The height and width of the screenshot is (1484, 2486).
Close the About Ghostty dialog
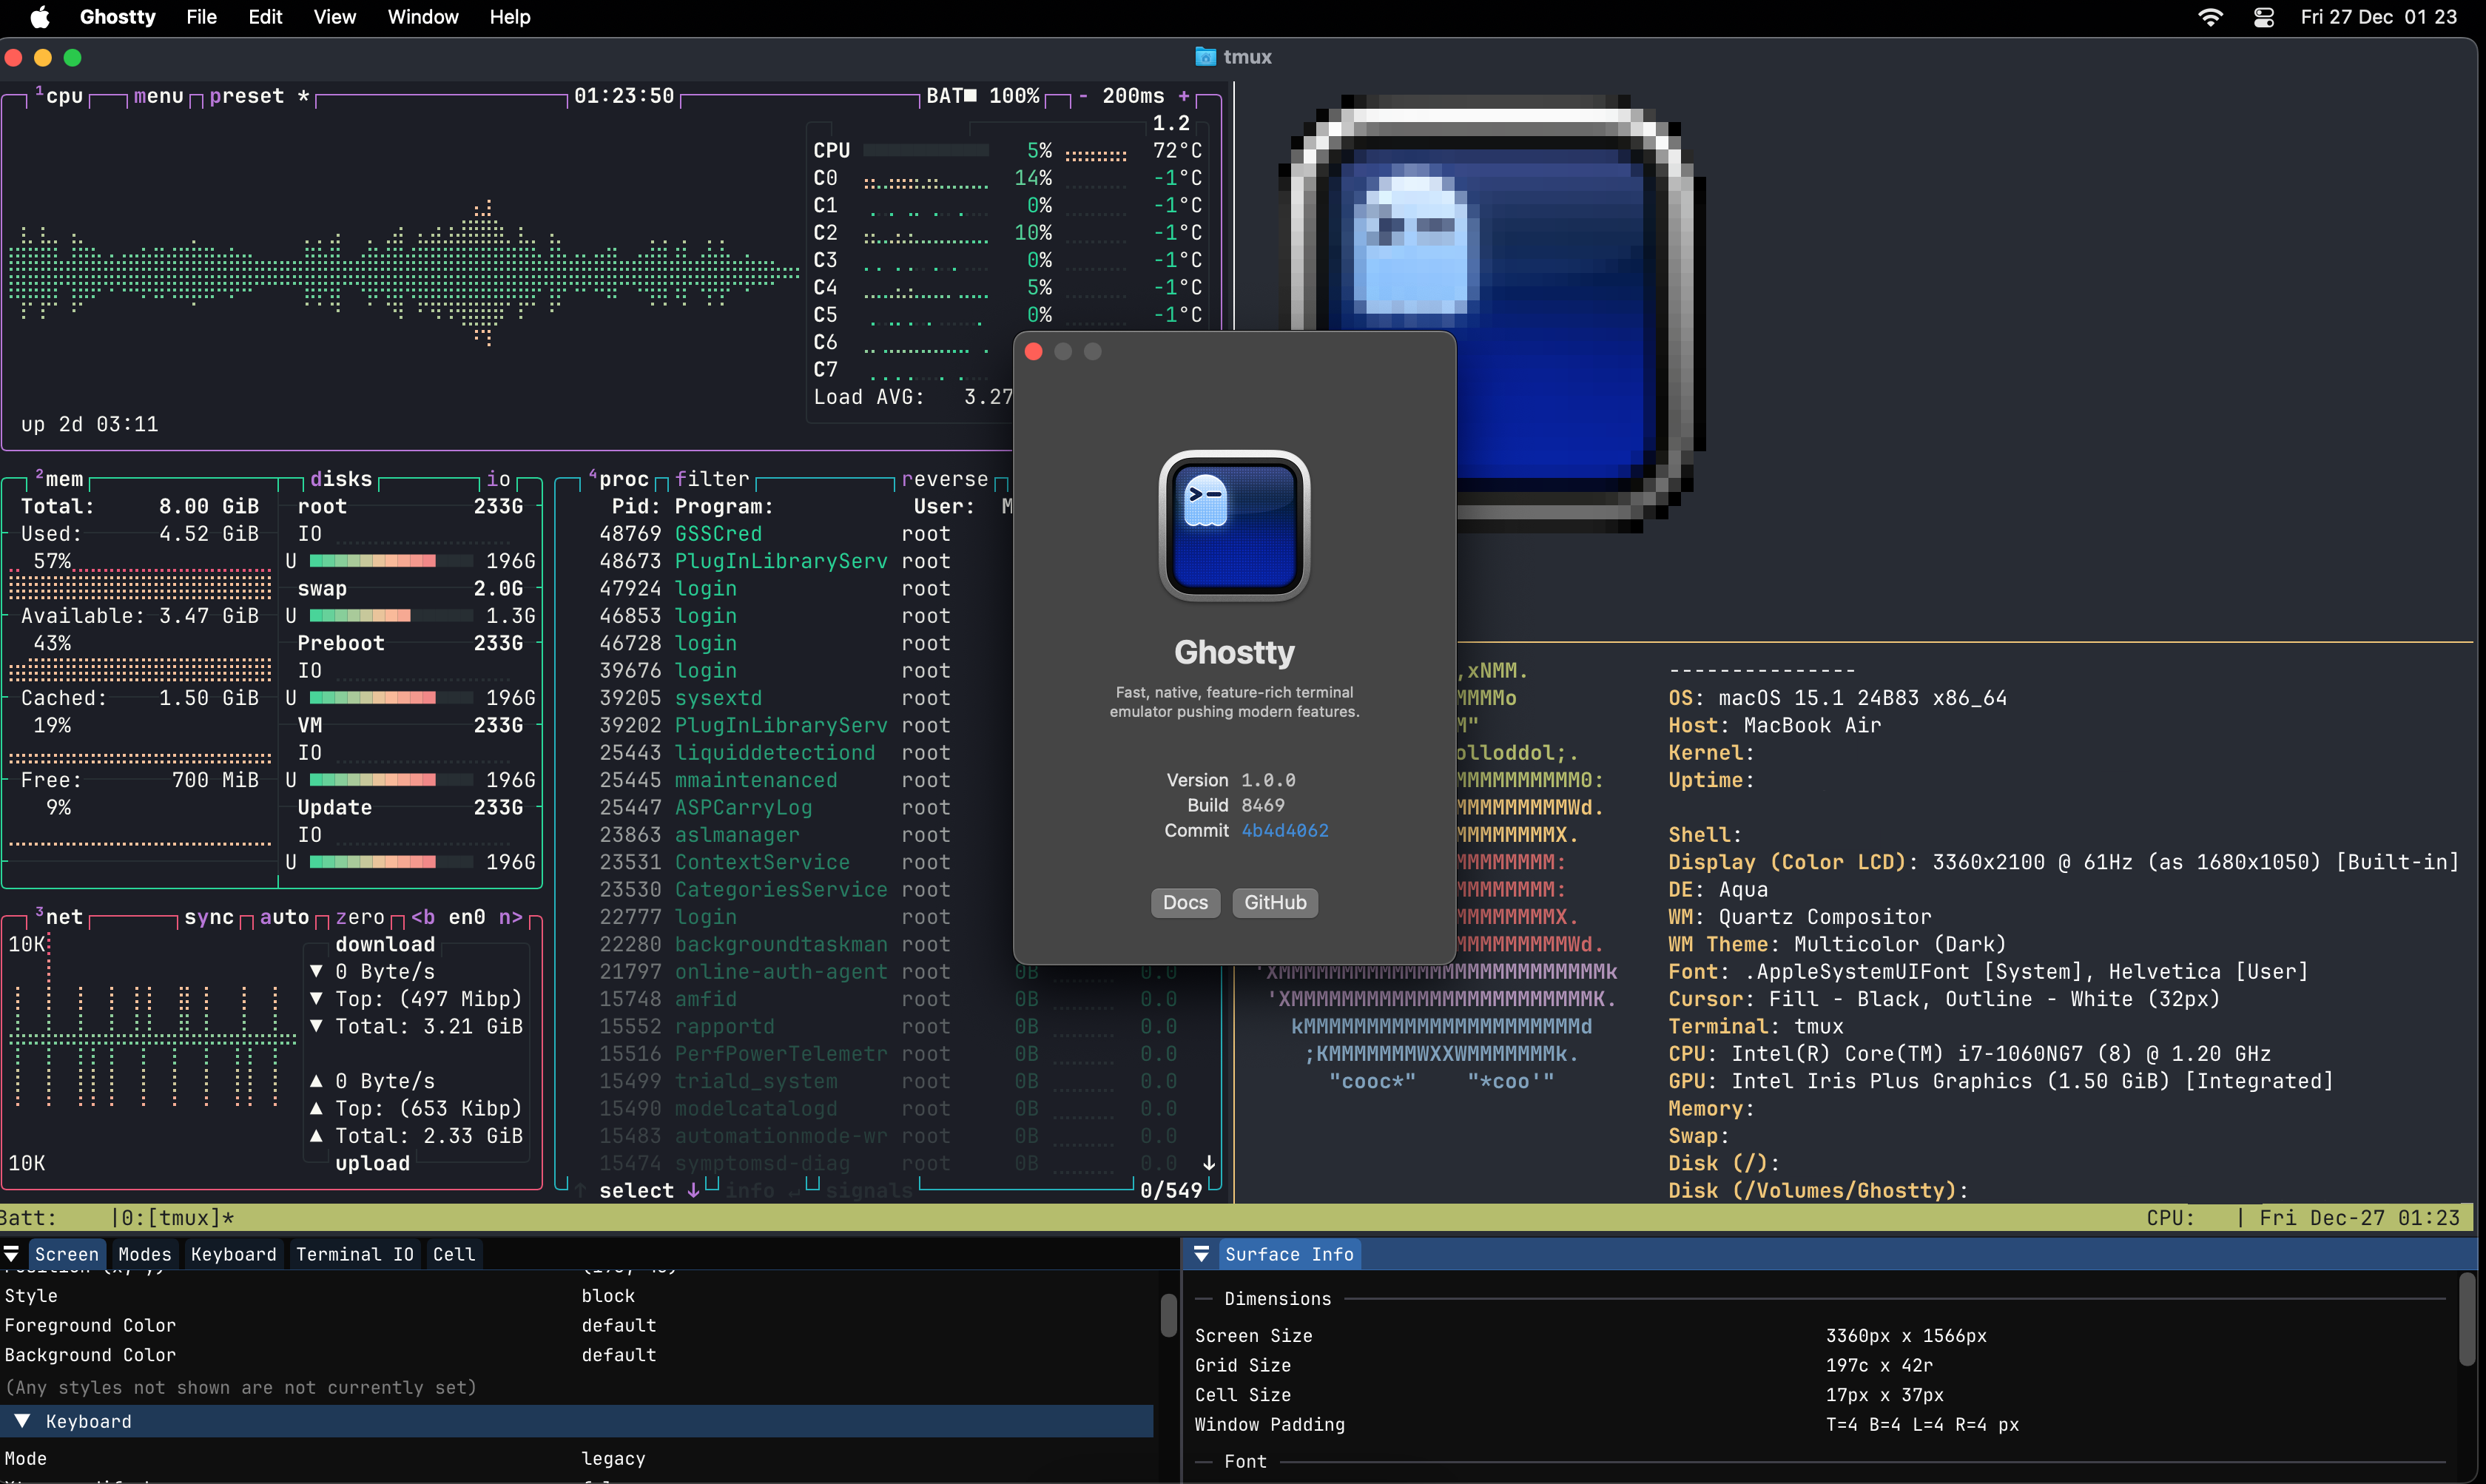tap(1034, 352)
